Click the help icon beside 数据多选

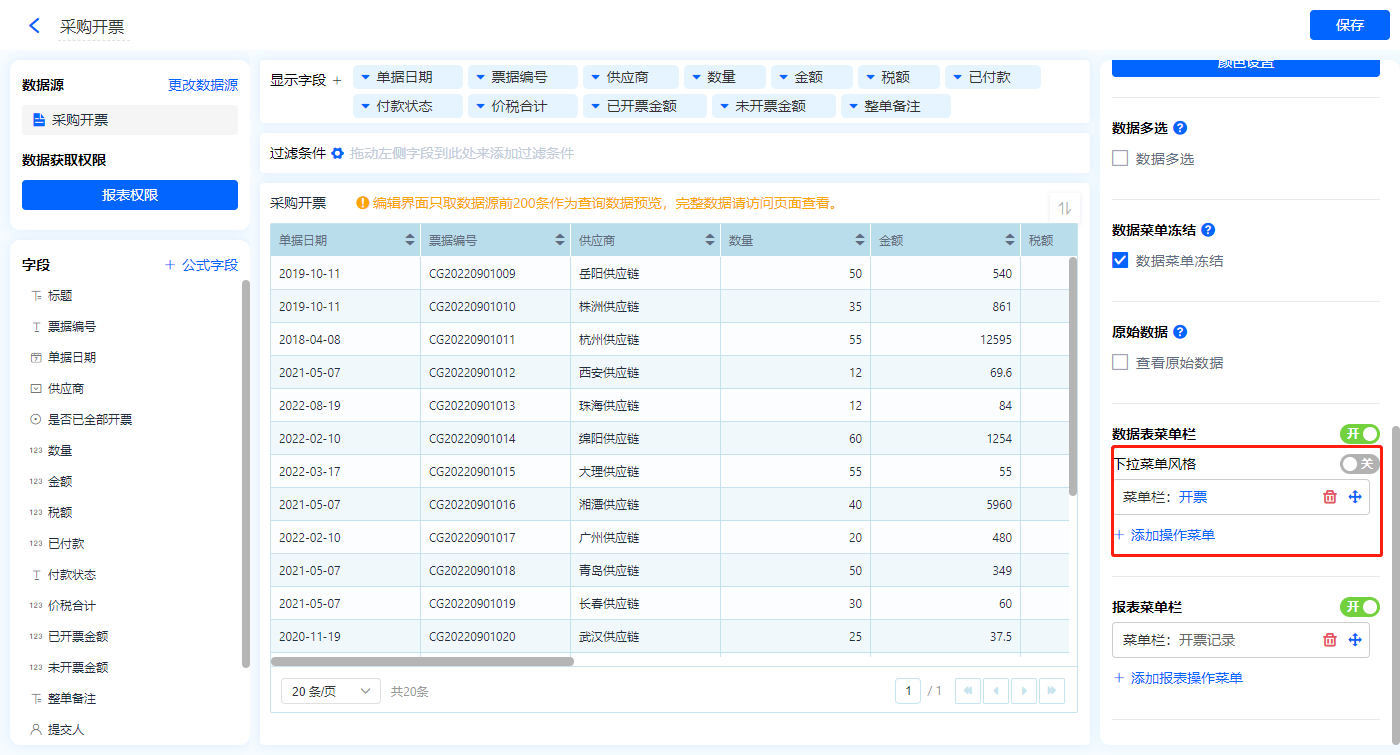[x=1180, y=128]
